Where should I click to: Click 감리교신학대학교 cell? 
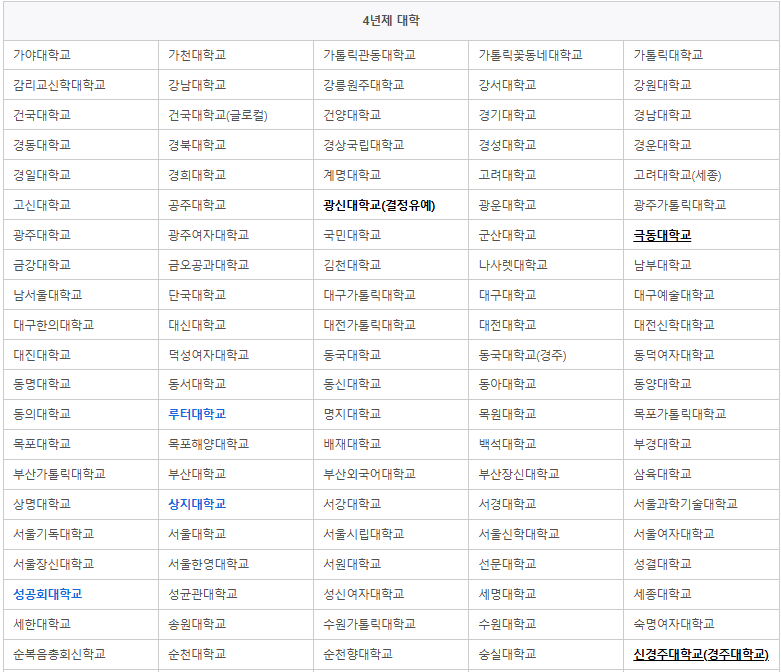tap(81, 85)
